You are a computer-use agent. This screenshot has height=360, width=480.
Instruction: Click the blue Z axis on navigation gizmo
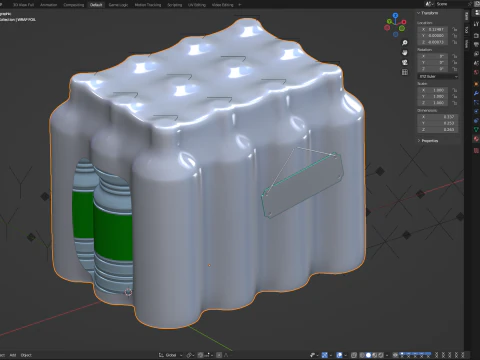click(395, 15)
